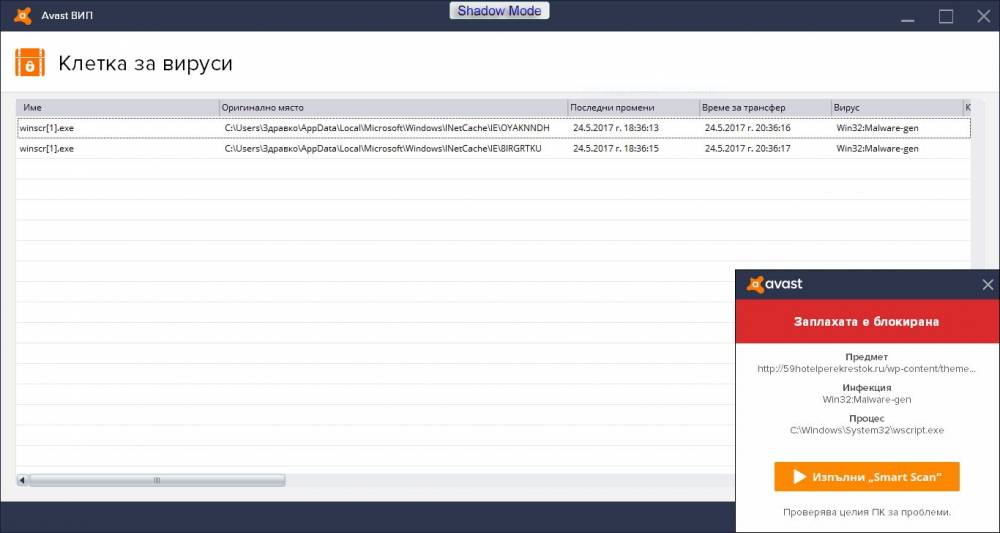
Task: Sort by Последни промени column header
Action: coord(634,108)
